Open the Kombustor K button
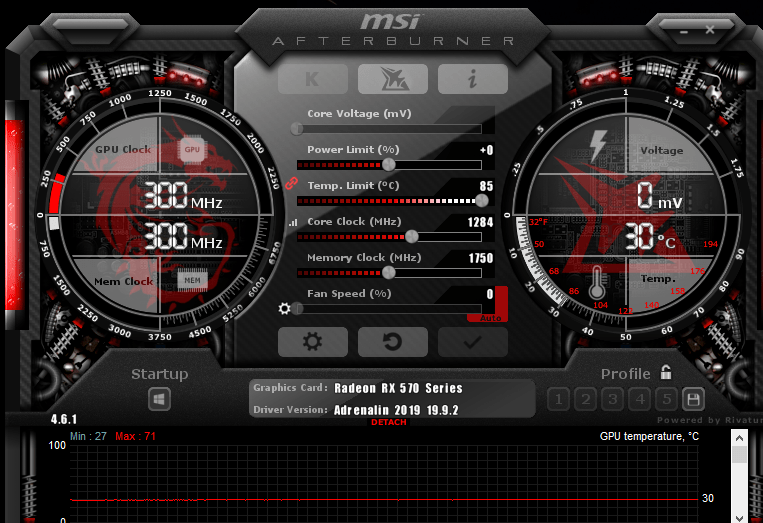The width and height of the screenshot is (763, 523). point(313,79)
